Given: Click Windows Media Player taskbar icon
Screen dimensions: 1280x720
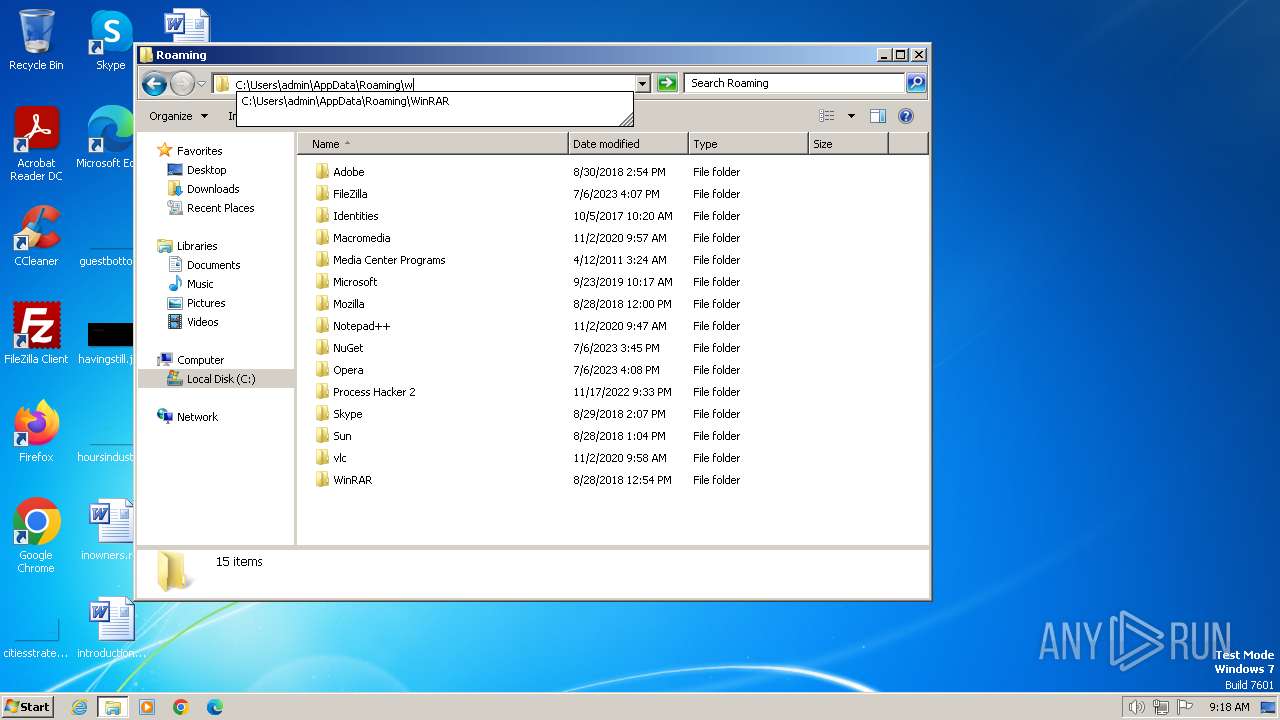Looking at the screenshot, I should [x=147, y=707].
